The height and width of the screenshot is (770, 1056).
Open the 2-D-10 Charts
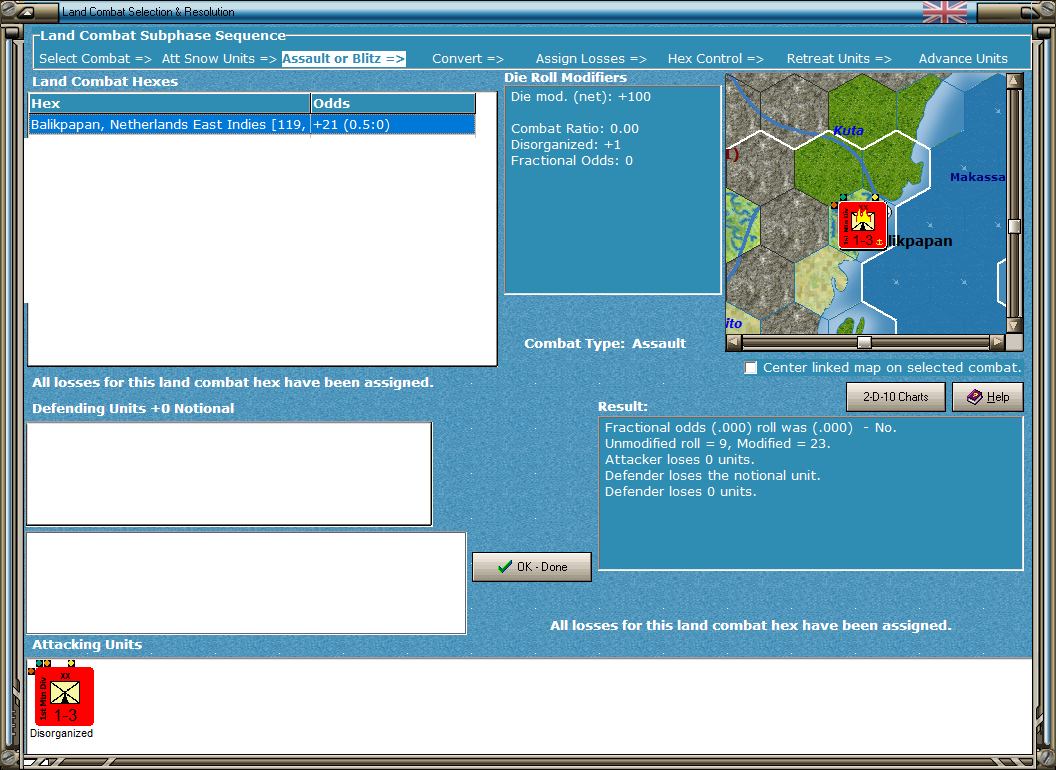pyautogui.click(x=896, y=397)
